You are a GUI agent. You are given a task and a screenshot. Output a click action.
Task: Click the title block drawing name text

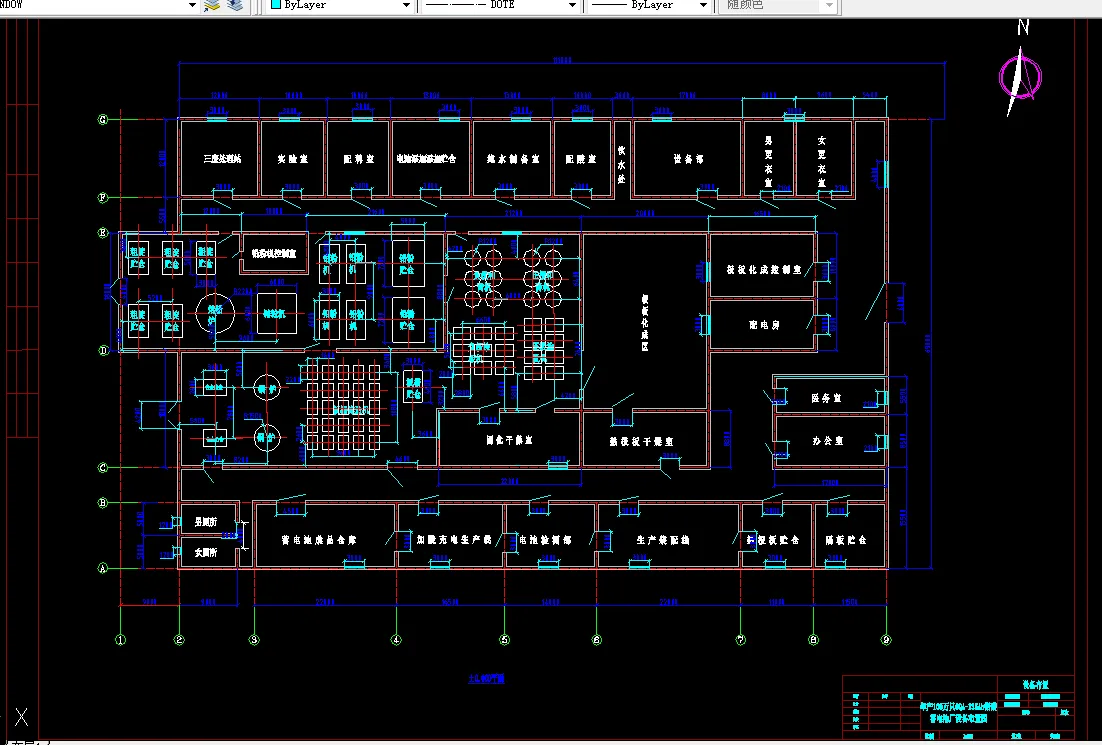coord(959,713)
